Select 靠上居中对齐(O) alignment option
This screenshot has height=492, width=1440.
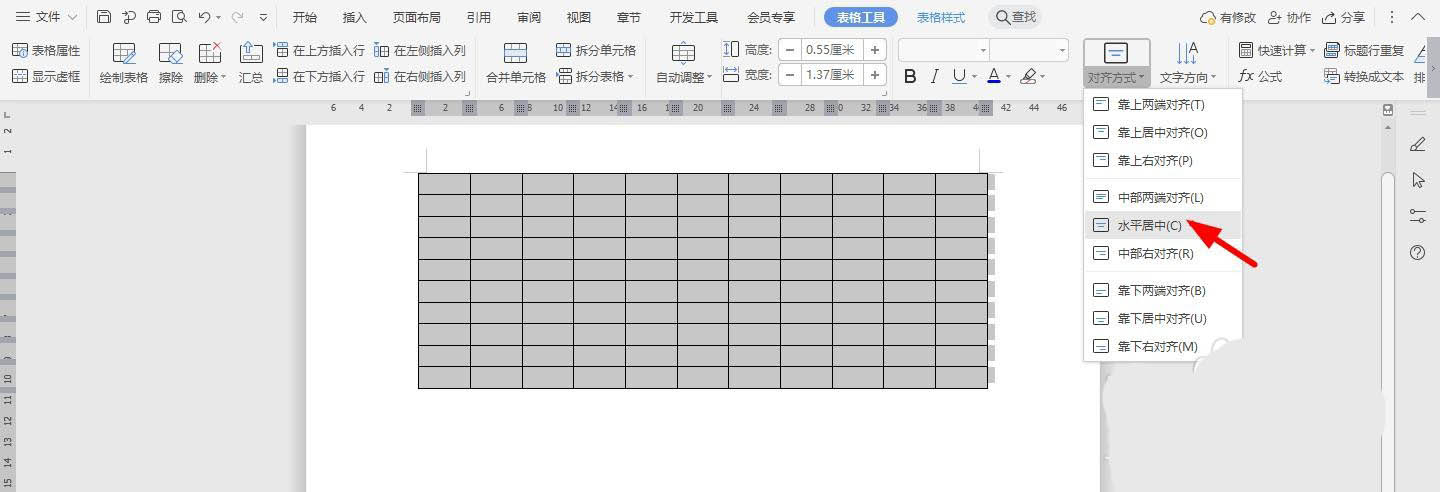pos(1162,132)
